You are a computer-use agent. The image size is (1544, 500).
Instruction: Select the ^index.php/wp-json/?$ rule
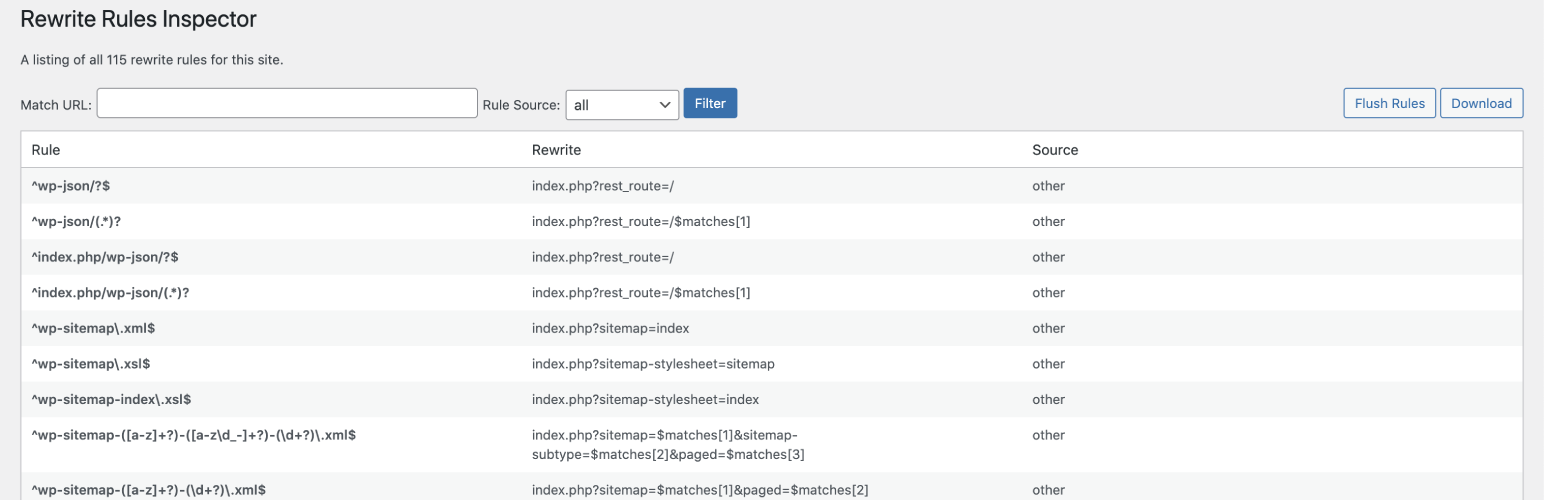[x=105, y=257]
